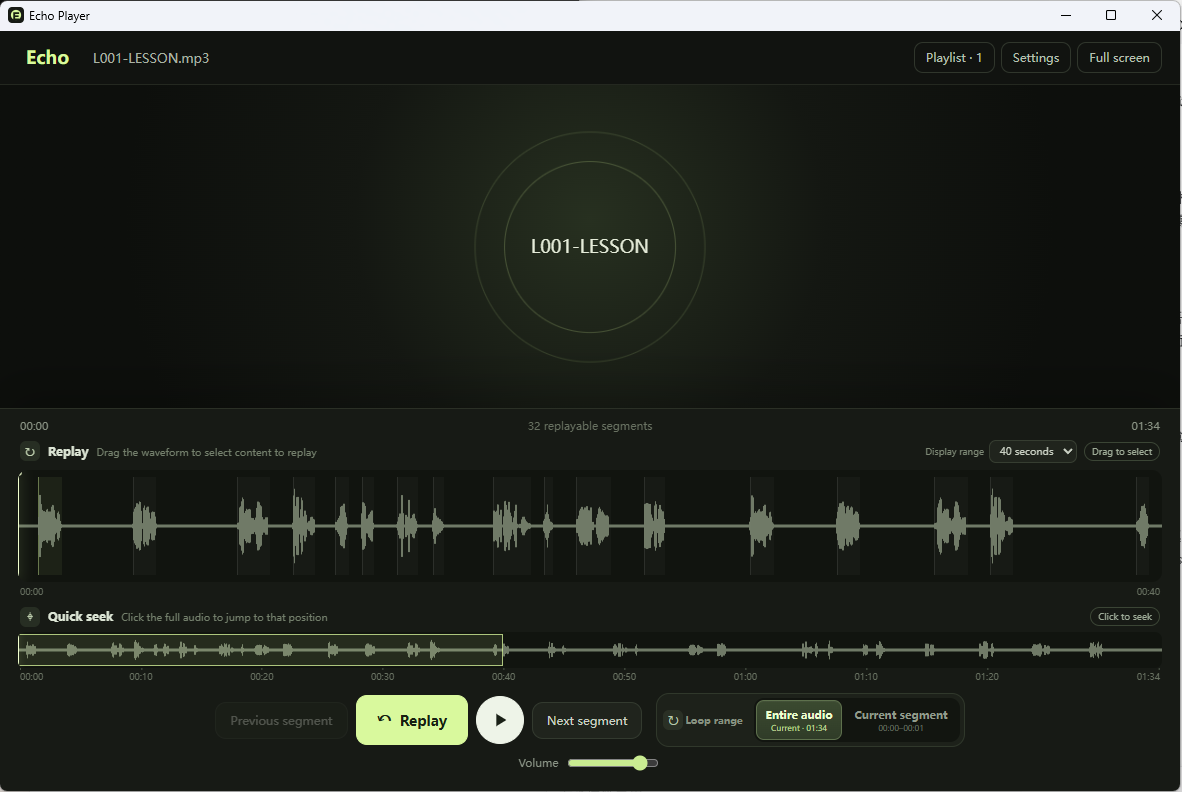Click the Volume slider handle
This screenshot has height=792, width=1182.
click(640, 763)
